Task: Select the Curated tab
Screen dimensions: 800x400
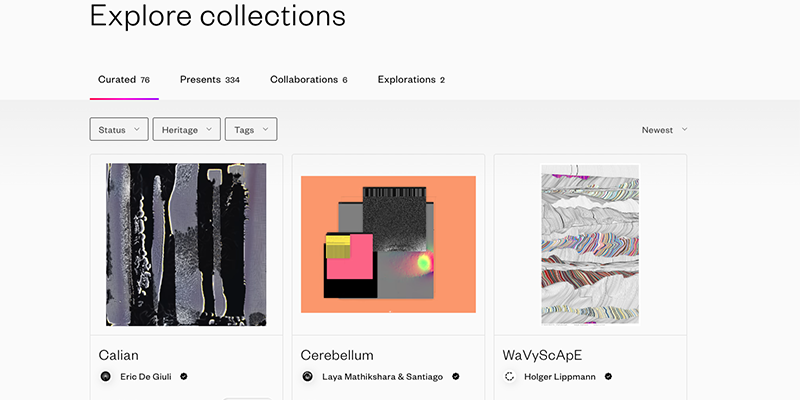Action: pos(124,80)
